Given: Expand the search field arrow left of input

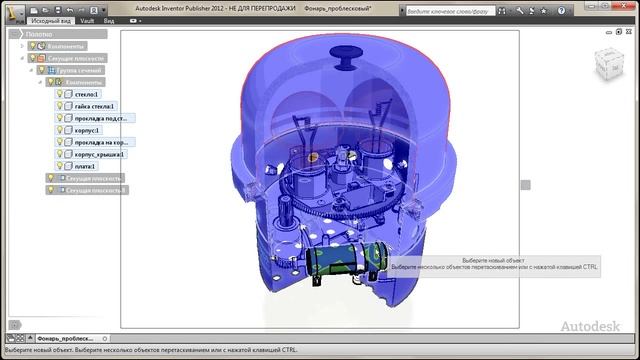Looking at the screenshot, I should tap(402, 11).
